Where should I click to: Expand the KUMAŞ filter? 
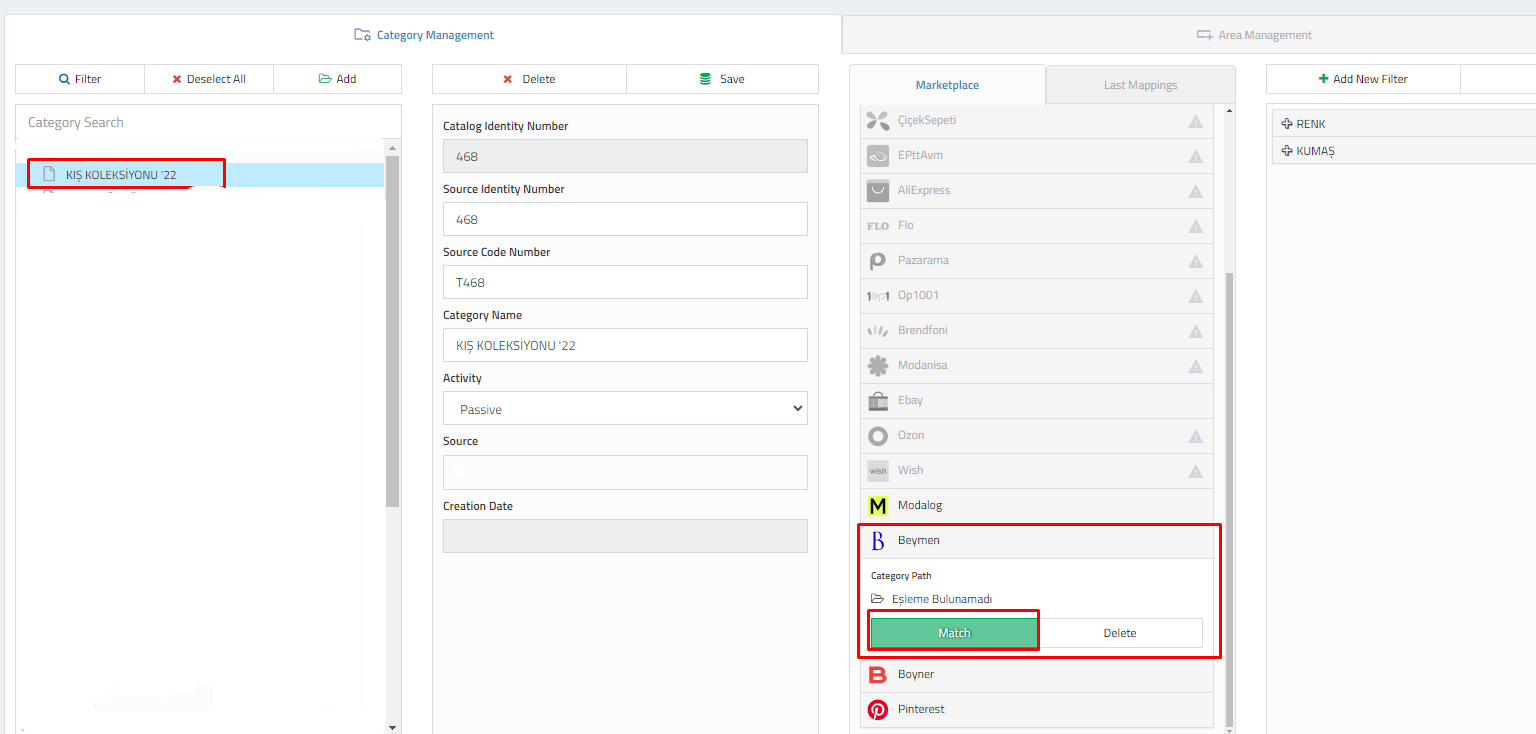[1287, 151]
